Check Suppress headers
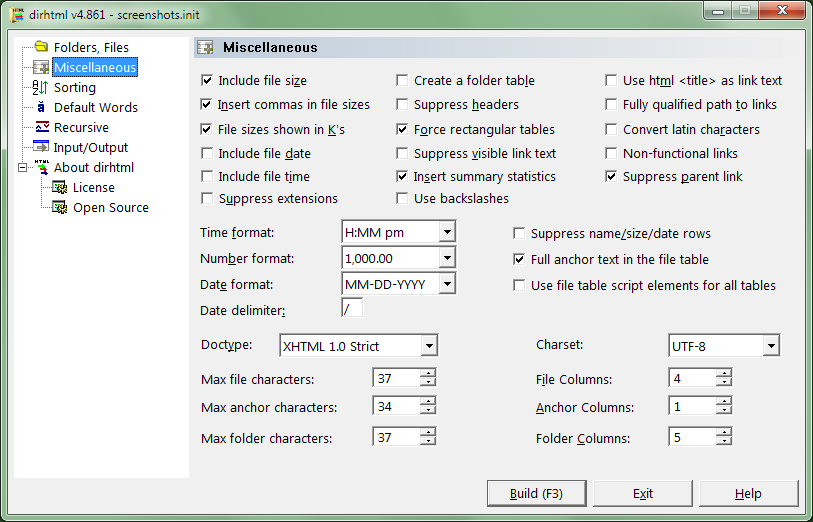Viewport: 813px width, 522px height. tap(402, 104)
